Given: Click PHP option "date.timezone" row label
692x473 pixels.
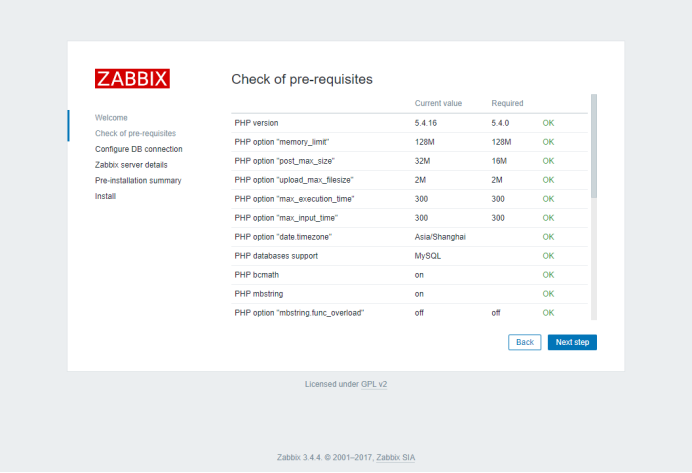Looking at the screenshot, I should [283, 237].
